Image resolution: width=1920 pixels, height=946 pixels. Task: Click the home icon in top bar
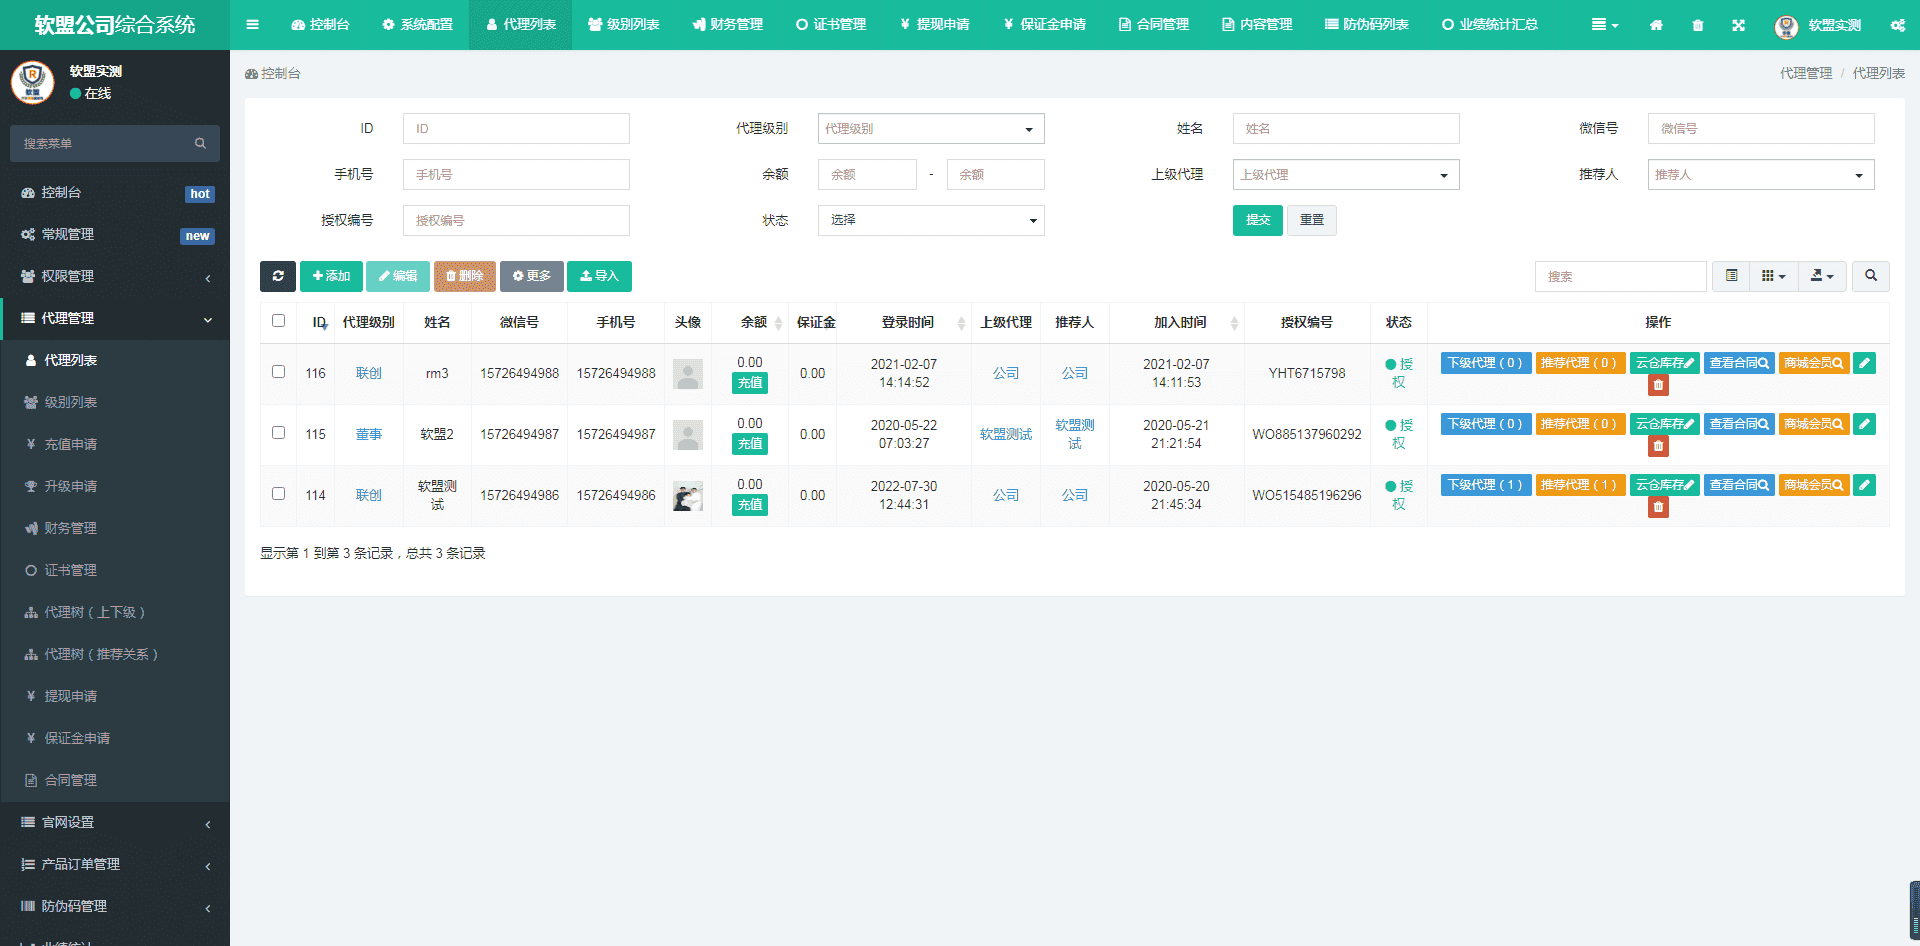click(x=1656, y=25)
